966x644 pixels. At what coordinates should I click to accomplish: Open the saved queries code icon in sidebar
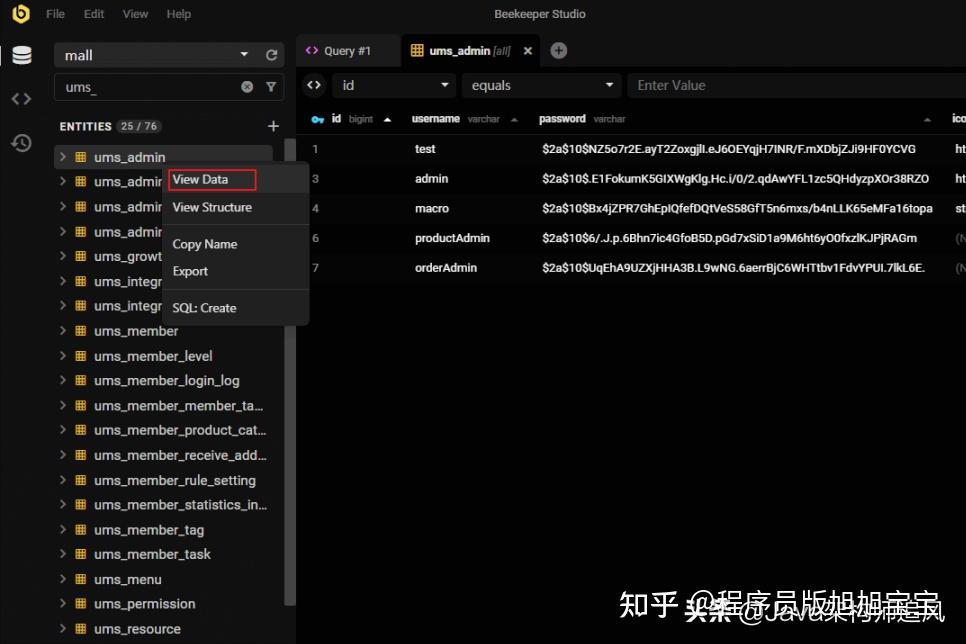click(21, 99)
